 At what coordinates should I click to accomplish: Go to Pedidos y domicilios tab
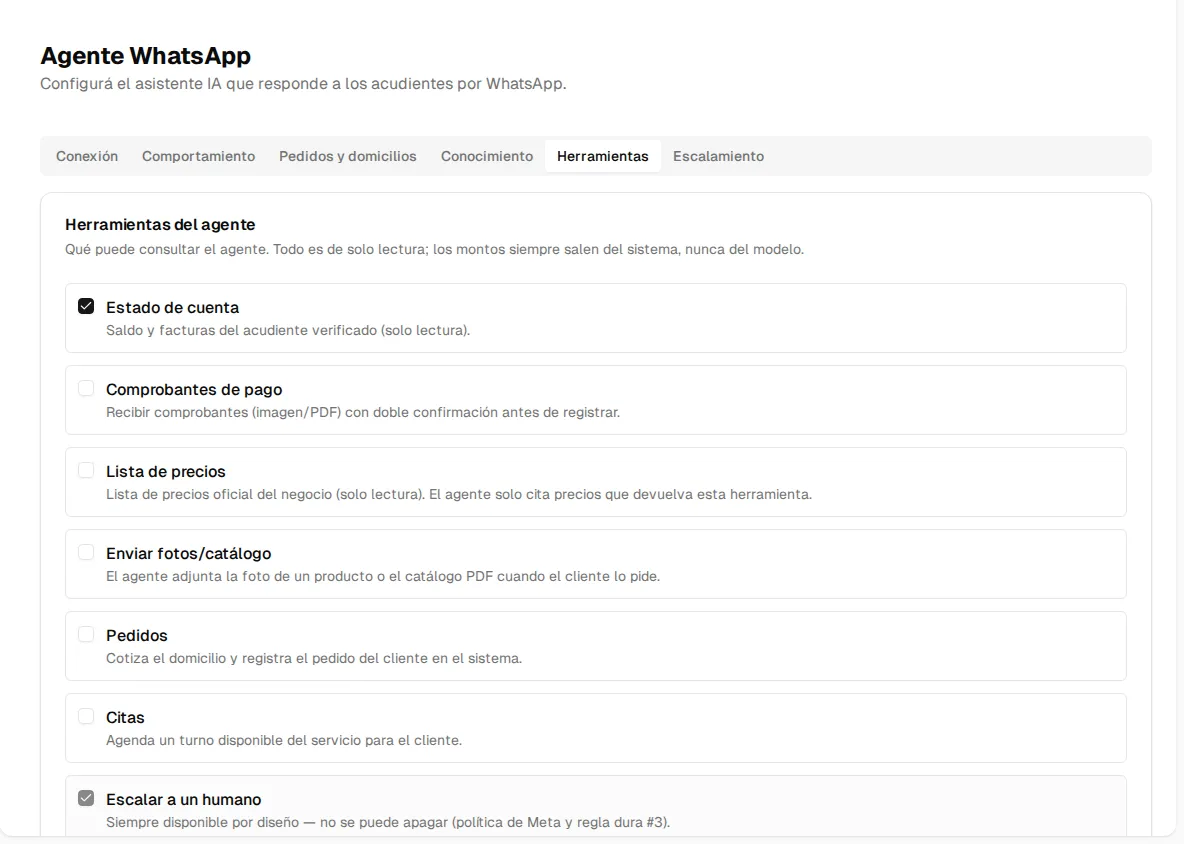[348, 156]
